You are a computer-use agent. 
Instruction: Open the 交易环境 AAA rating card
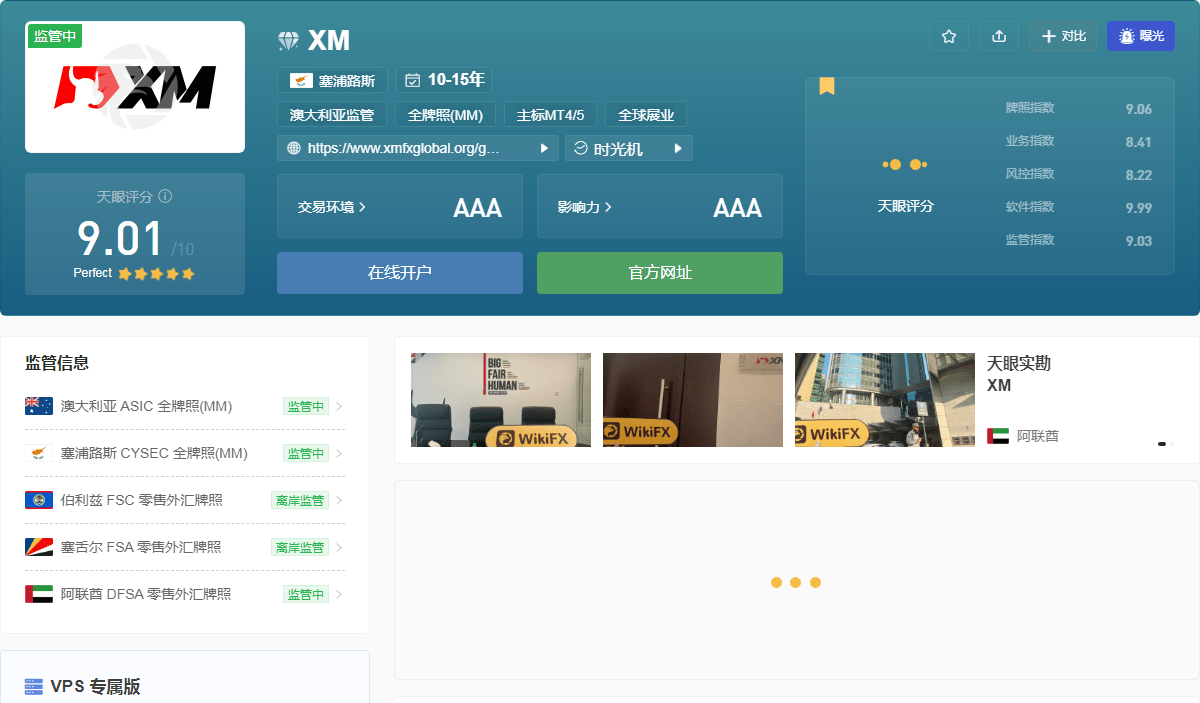click(x=400, y=206)
